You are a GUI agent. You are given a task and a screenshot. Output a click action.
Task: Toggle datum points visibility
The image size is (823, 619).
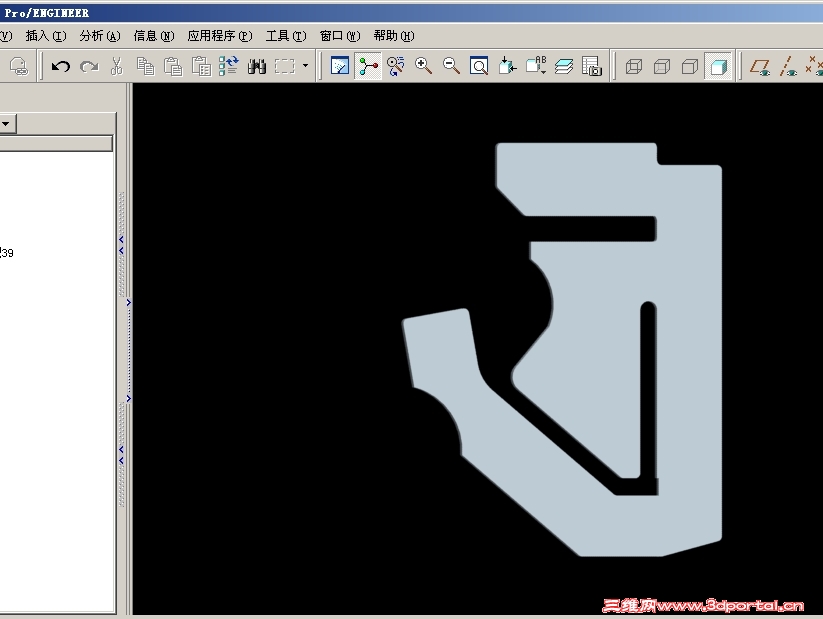[x=815, y=67]
